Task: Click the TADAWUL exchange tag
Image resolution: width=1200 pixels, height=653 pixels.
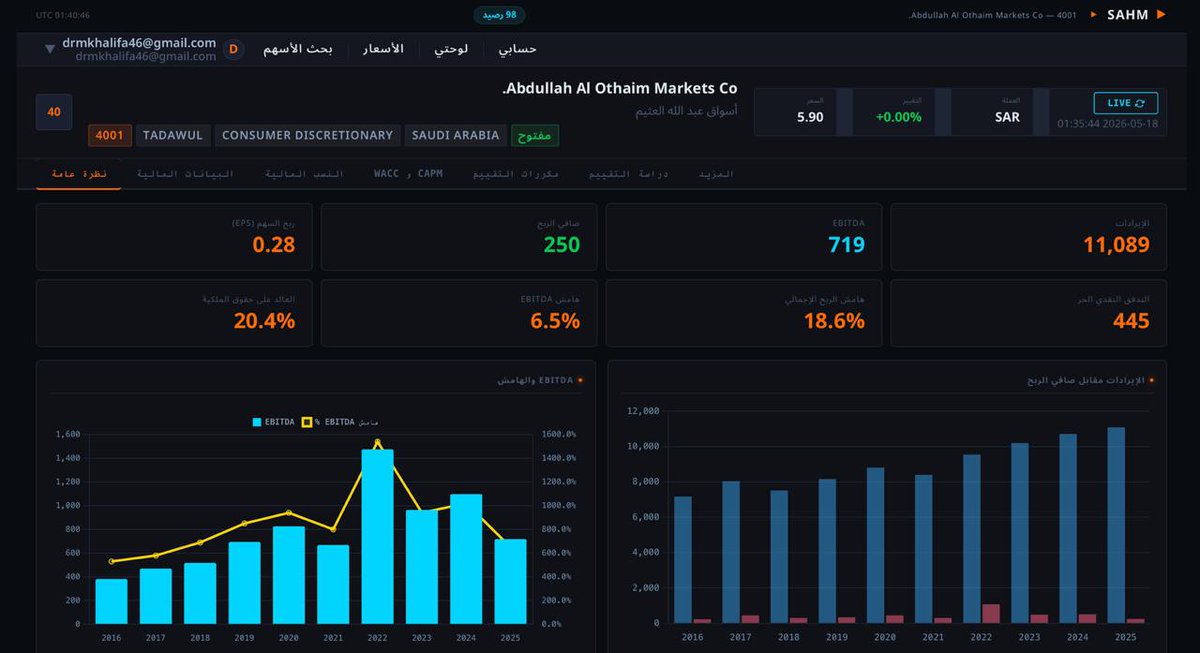Action: (x=173, y=135)
